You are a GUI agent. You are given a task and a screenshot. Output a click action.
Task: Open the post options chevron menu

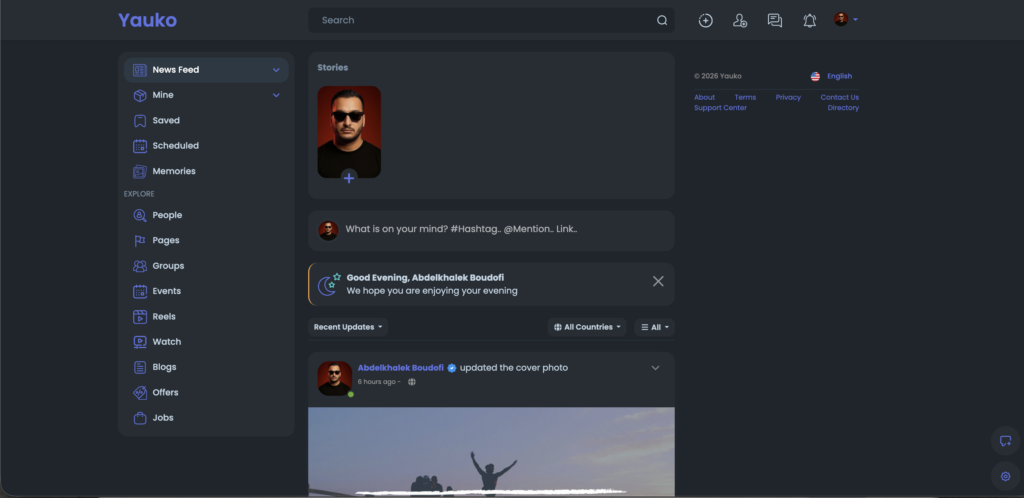pyautogui.click(x=656, y=368)
